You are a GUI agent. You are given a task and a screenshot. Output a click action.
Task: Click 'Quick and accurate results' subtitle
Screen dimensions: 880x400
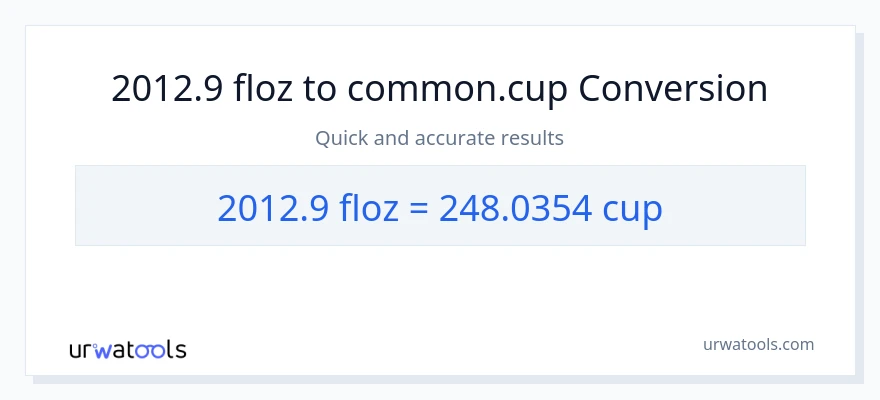click(x=440, y=138)
